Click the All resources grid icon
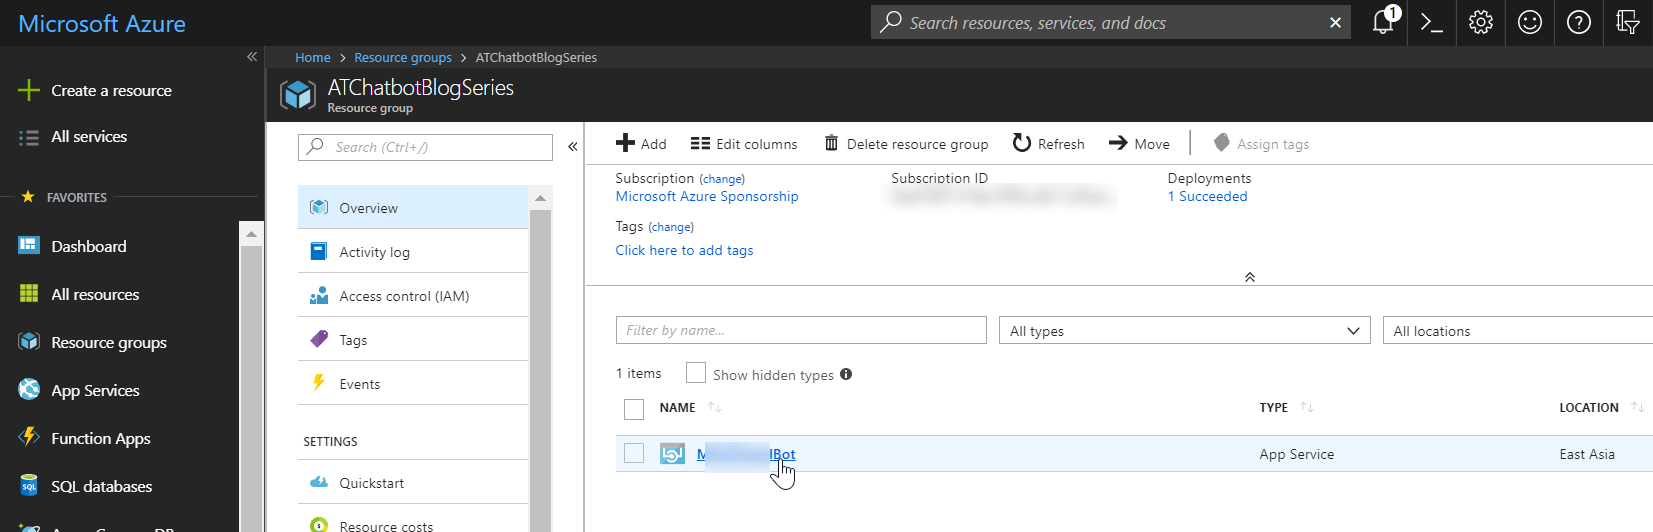This screenshot has width=1653, height=532. 29,294
